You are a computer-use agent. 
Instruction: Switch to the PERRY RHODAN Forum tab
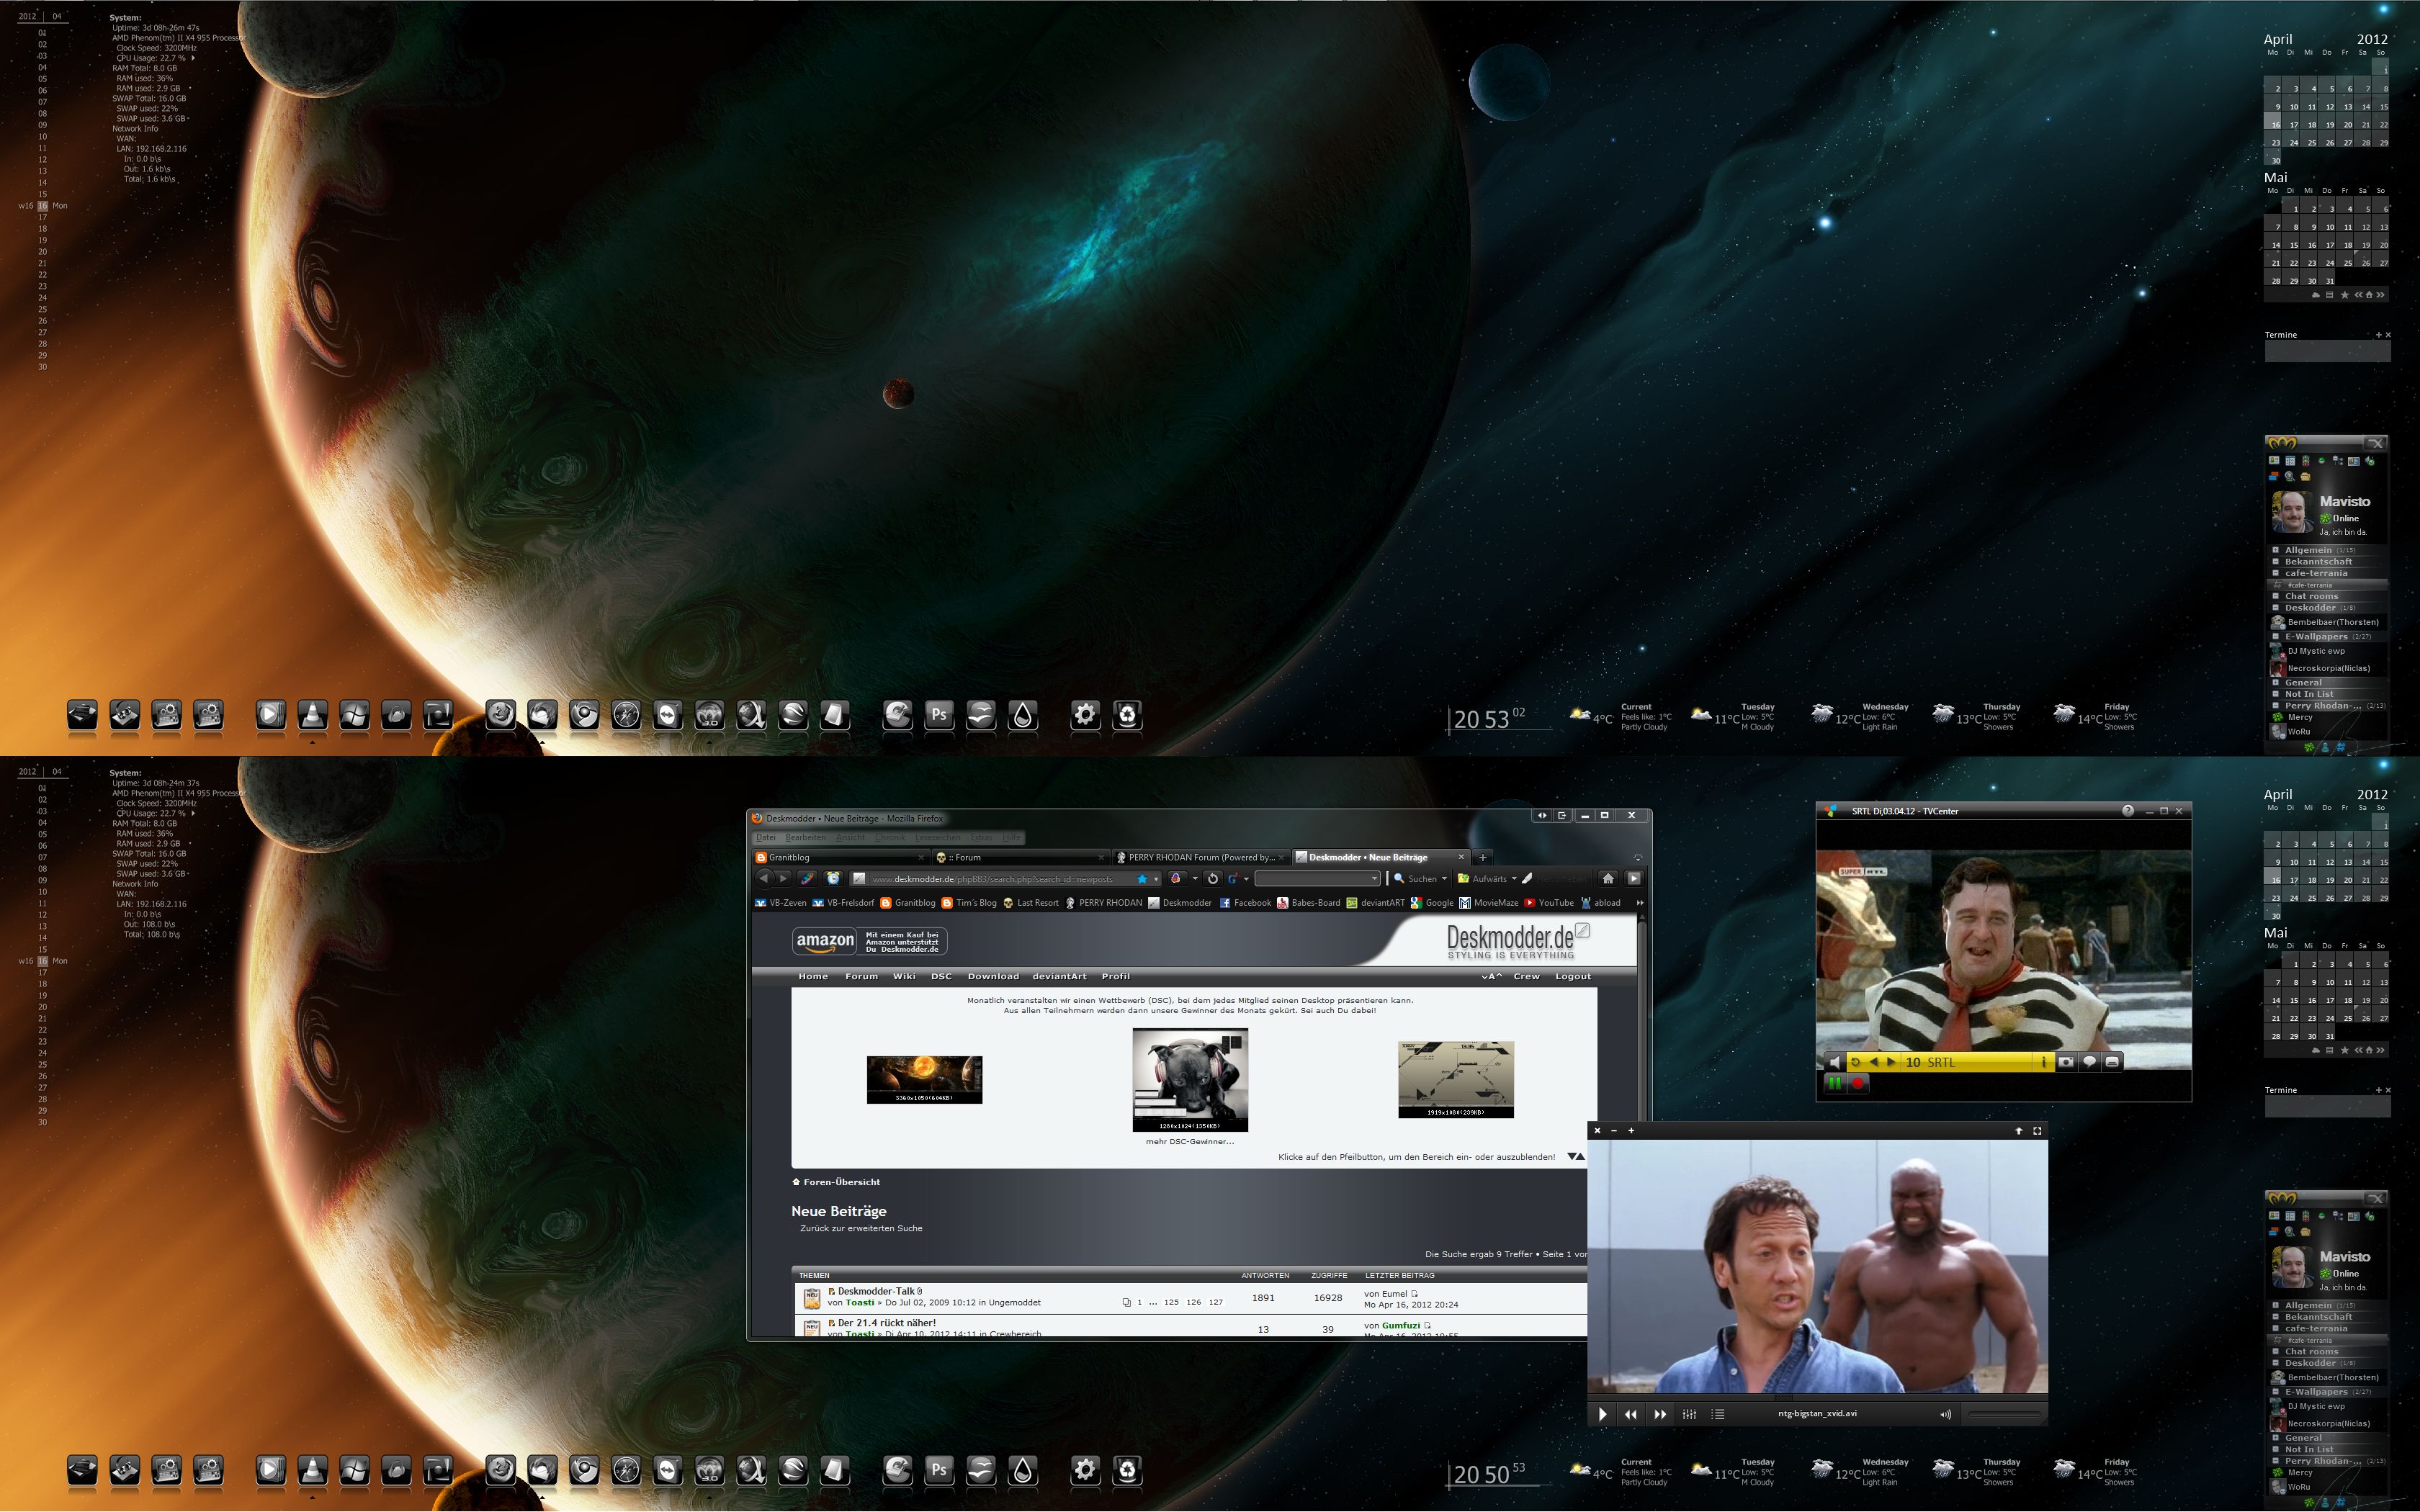1201,857
